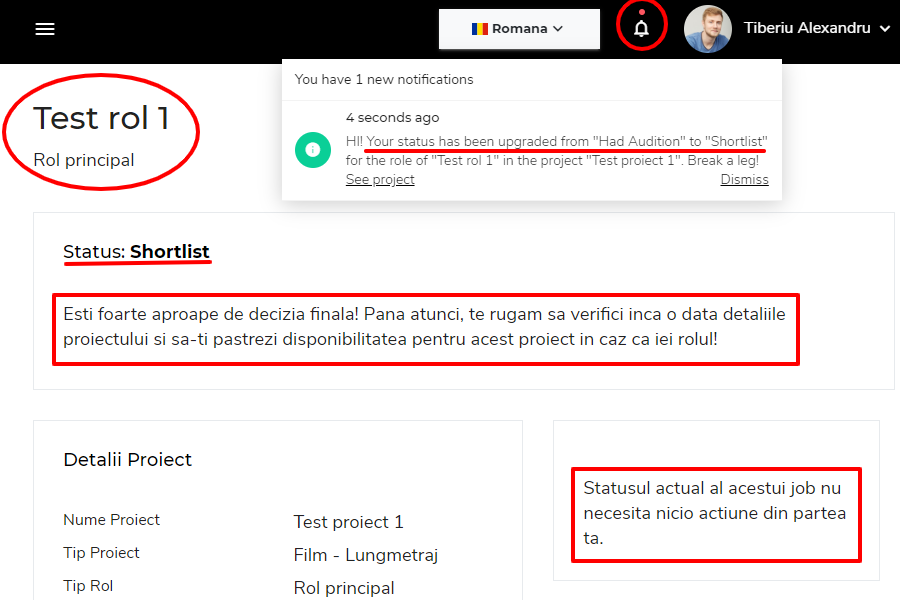Click the Romanian flag icon
Screen dimensions: 900x600
[480, 29]
